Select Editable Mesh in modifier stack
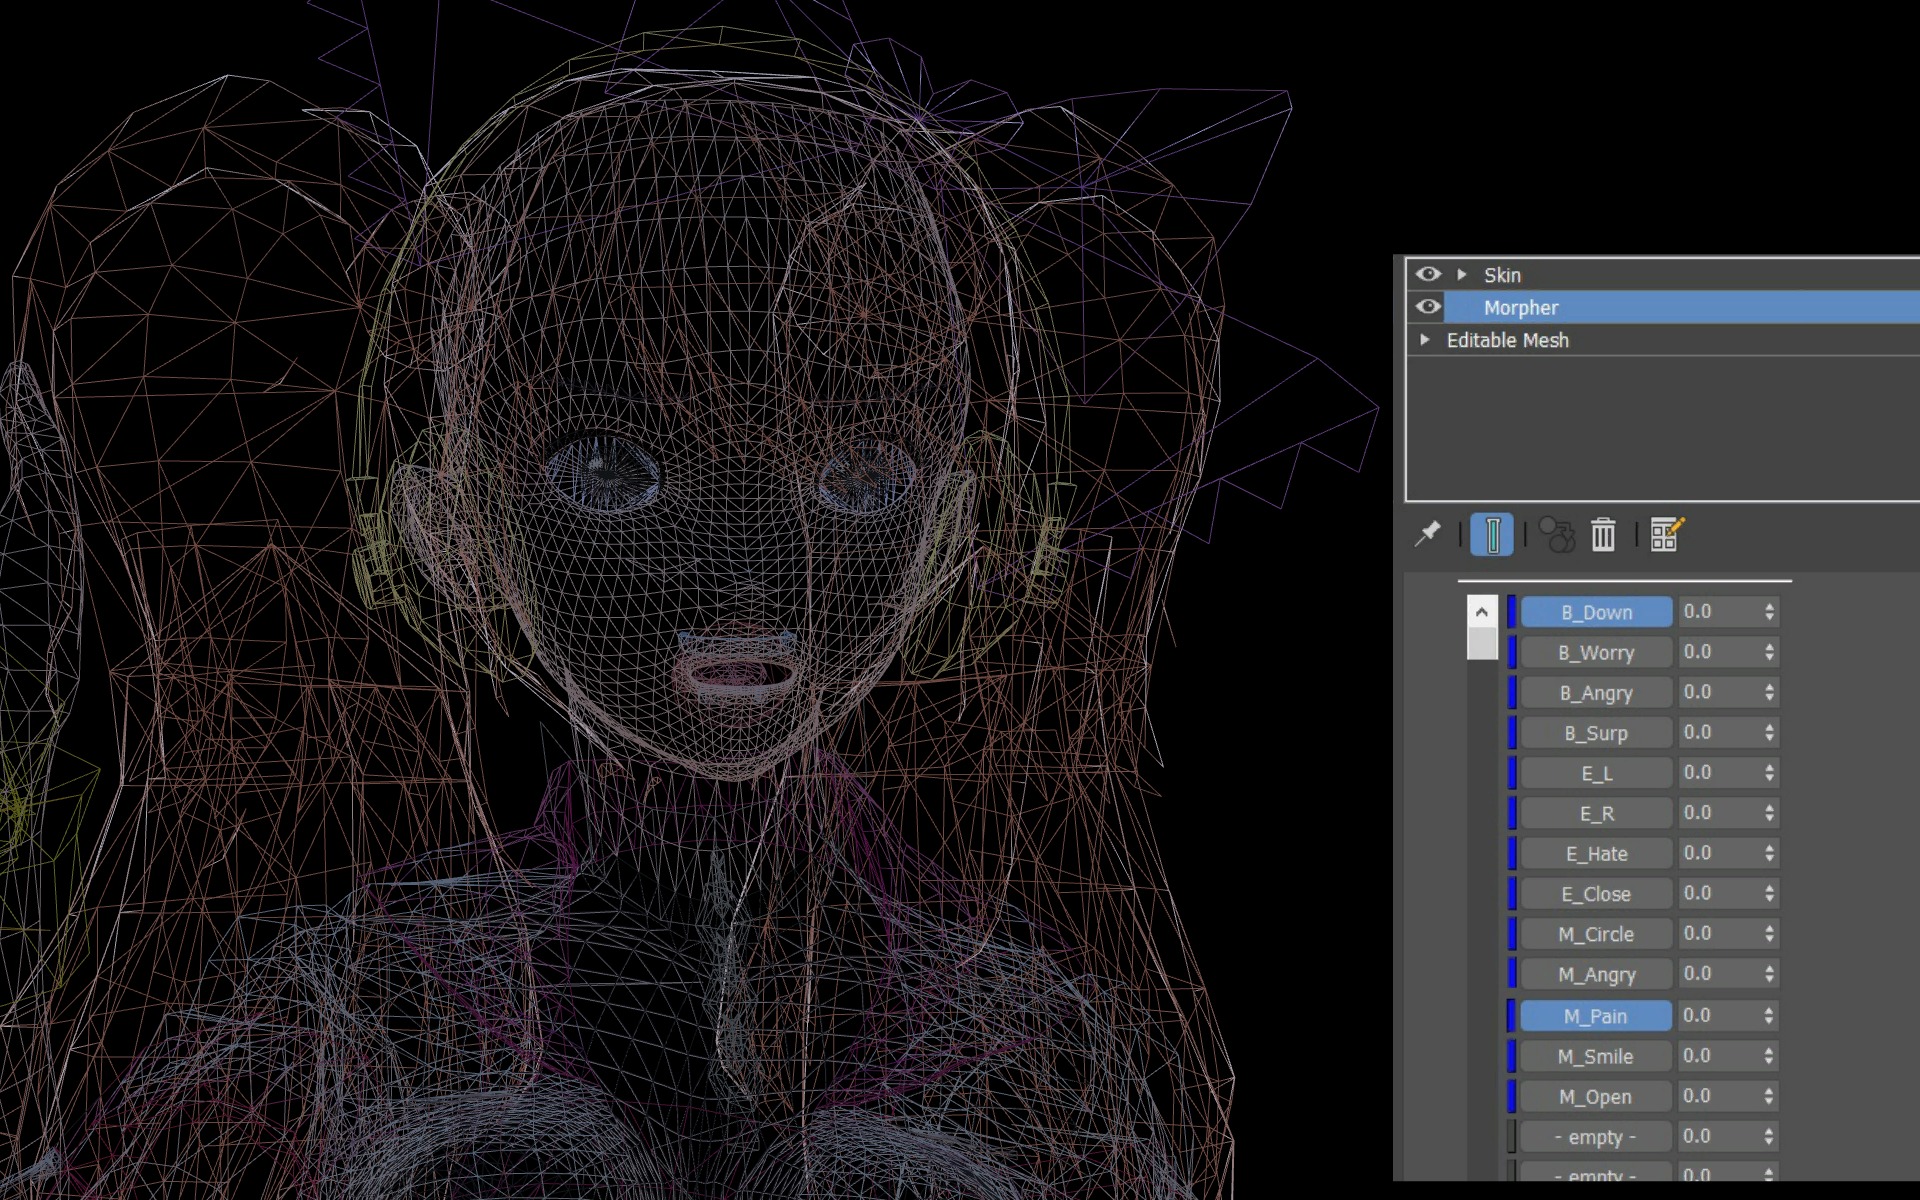This screenshot has height=1200, width=1920. point(1507,341)
